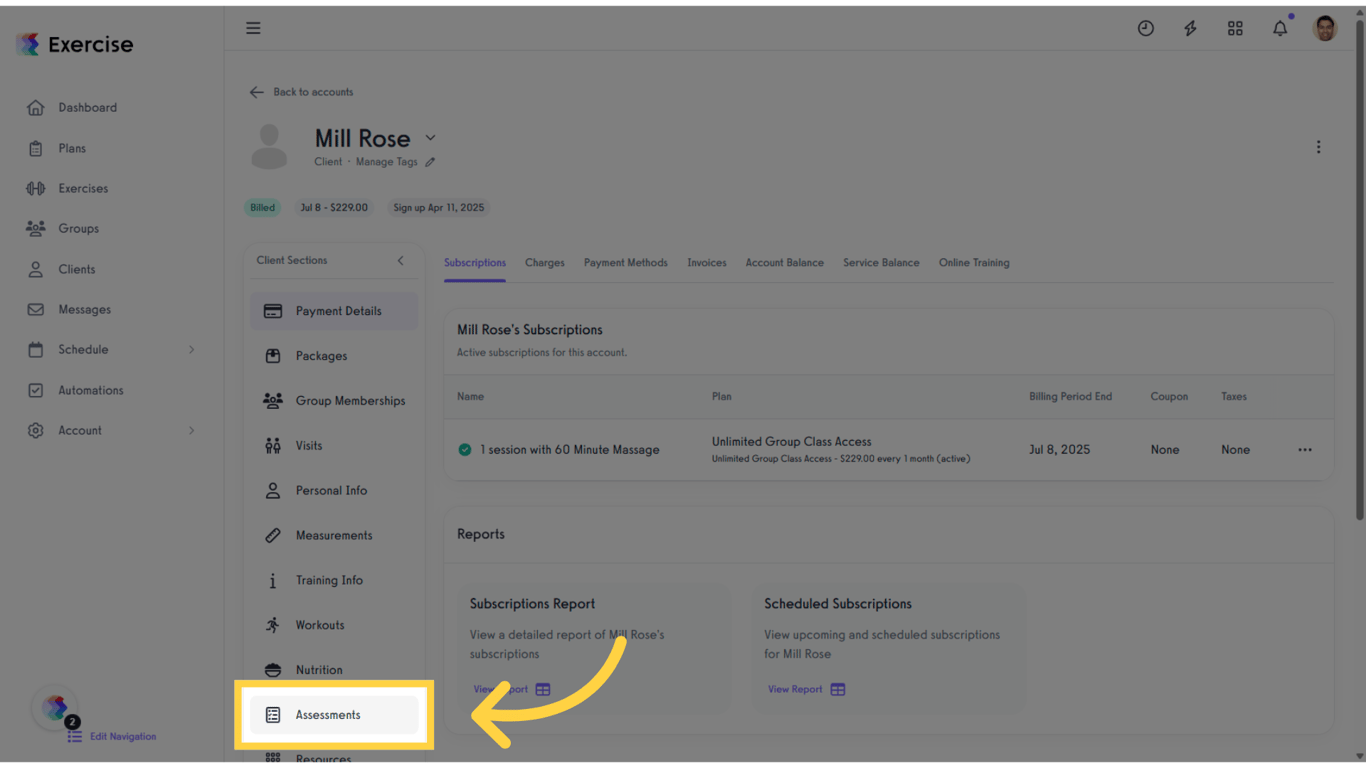Click the notification bell icon
The width and height of the screenshot is (1366, 768).
pos(1280,28)
